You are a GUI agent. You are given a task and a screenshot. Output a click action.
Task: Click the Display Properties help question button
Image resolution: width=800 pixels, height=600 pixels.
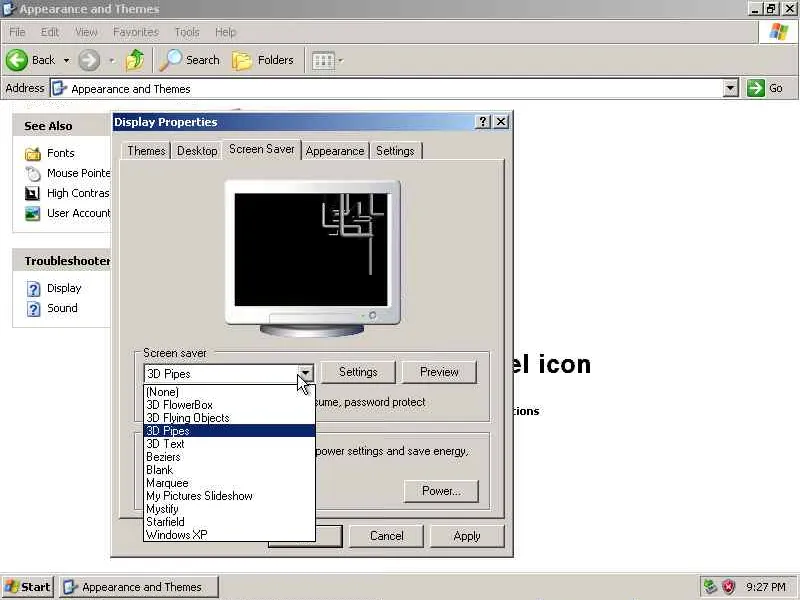pos(482,122)
